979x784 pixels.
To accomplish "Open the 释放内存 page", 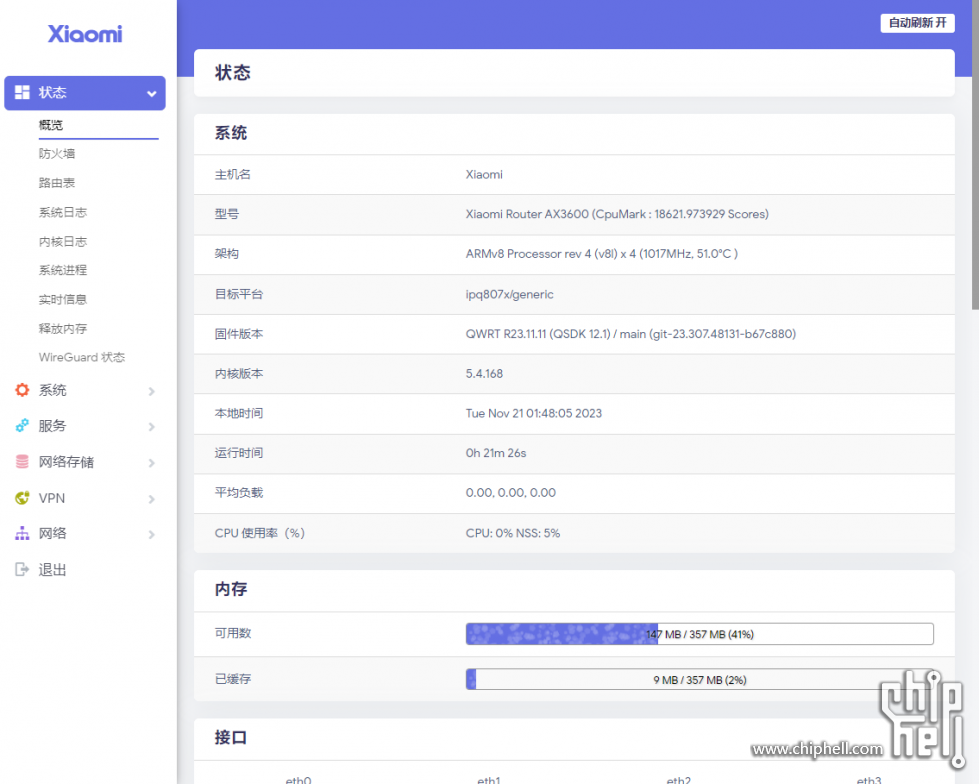I will click(62, 328).
